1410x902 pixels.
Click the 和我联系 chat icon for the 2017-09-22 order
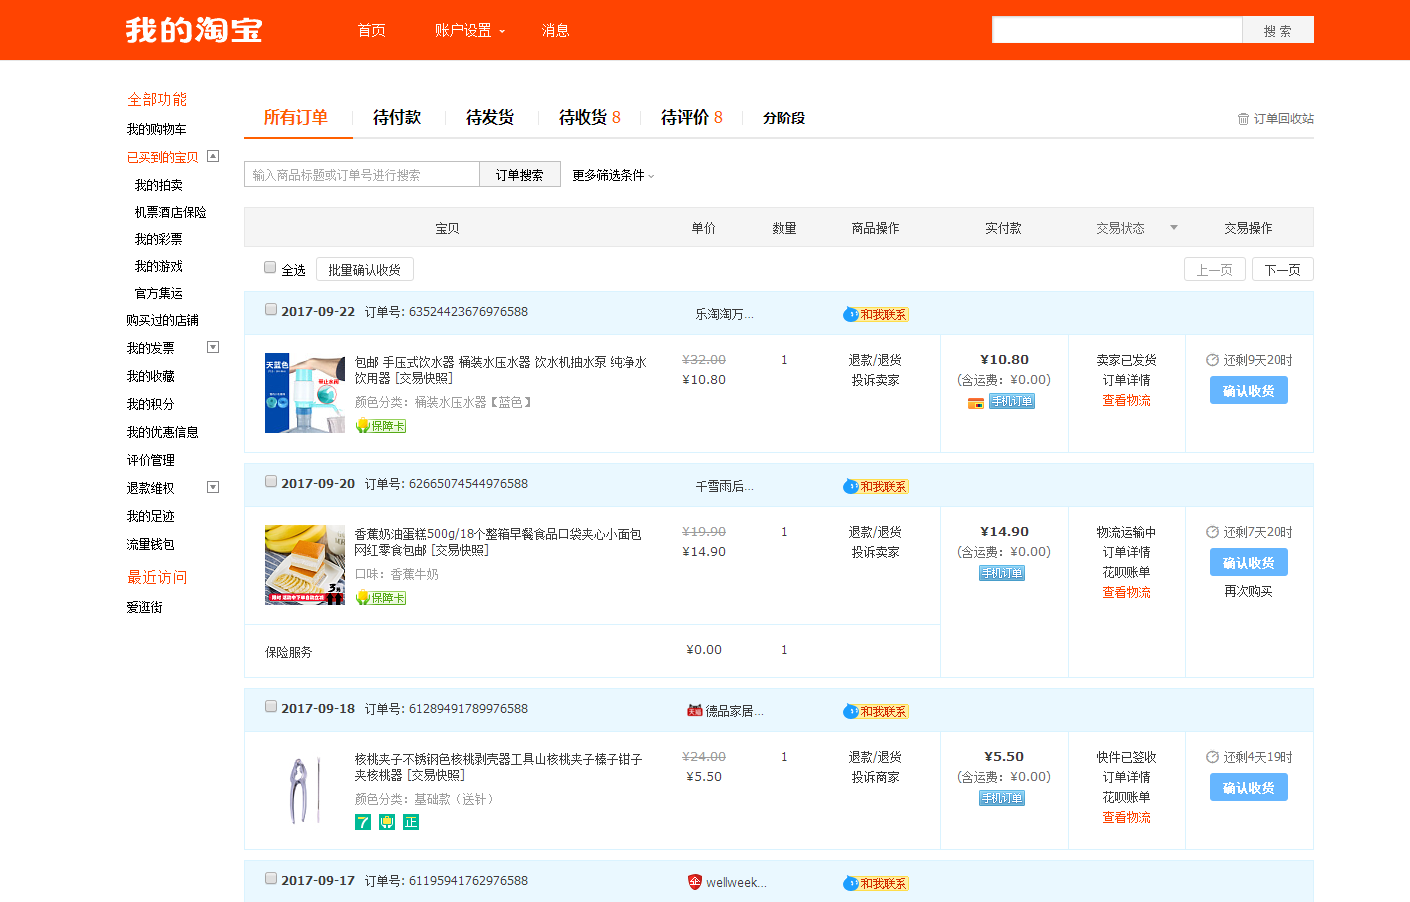coord(875,314)
